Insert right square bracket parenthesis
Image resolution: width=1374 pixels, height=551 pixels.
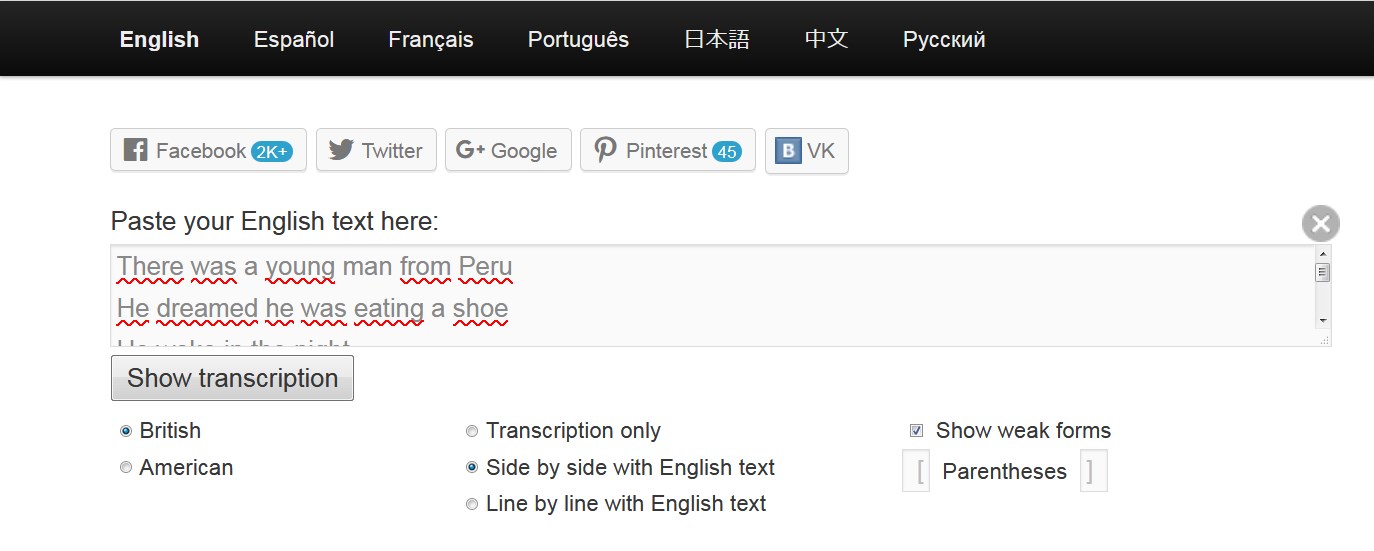(x=1092, y=471)
